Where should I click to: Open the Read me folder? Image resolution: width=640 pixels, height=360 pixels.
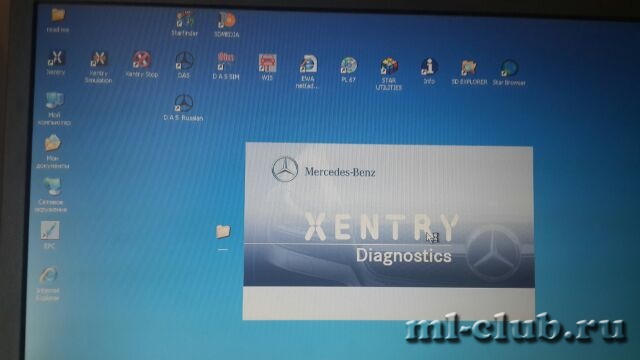tap(58, 20)
